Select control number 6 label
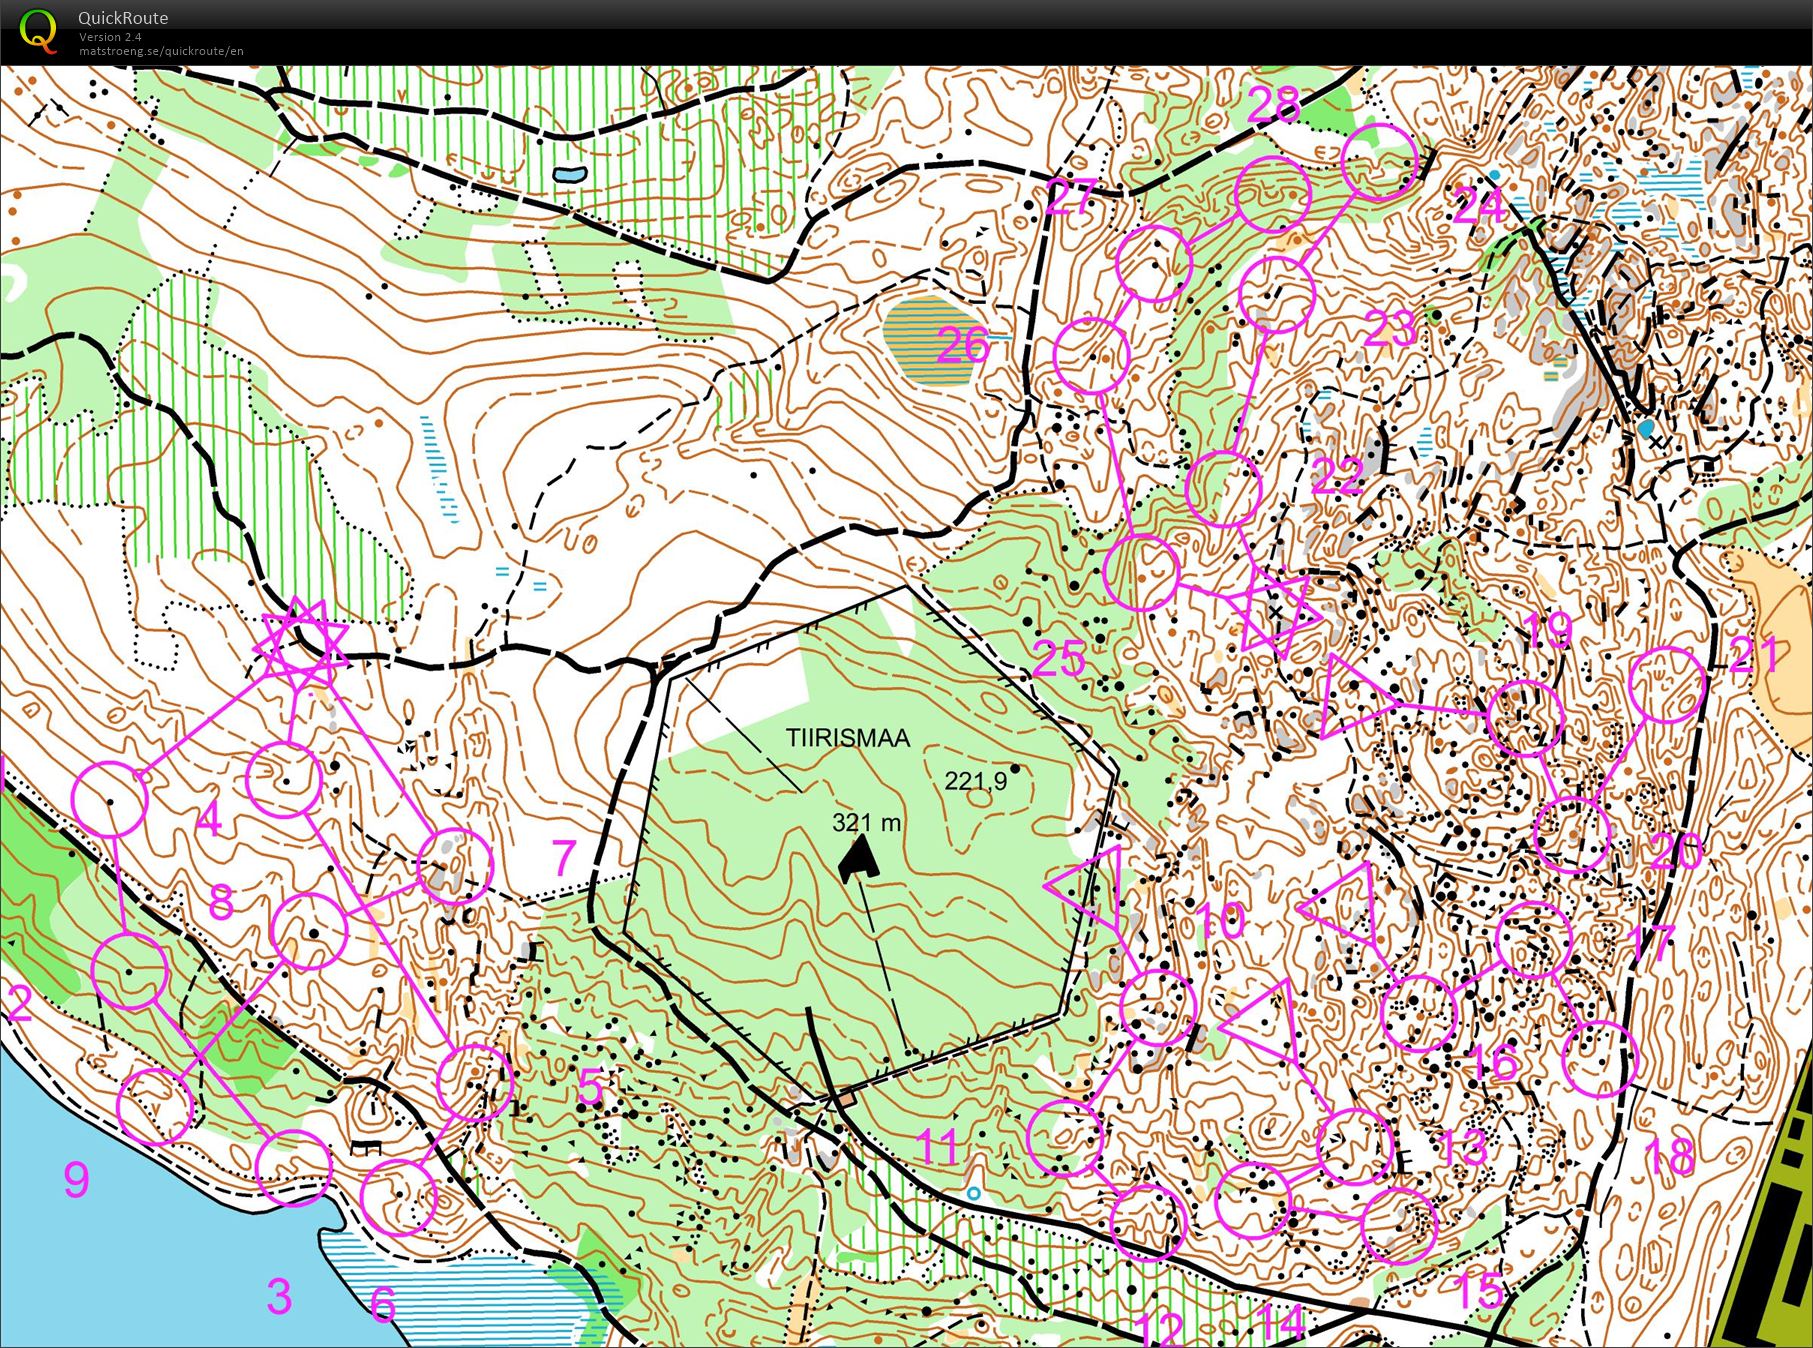The width and height of the screenshot is (1813, 1348). coord(383,1304)
